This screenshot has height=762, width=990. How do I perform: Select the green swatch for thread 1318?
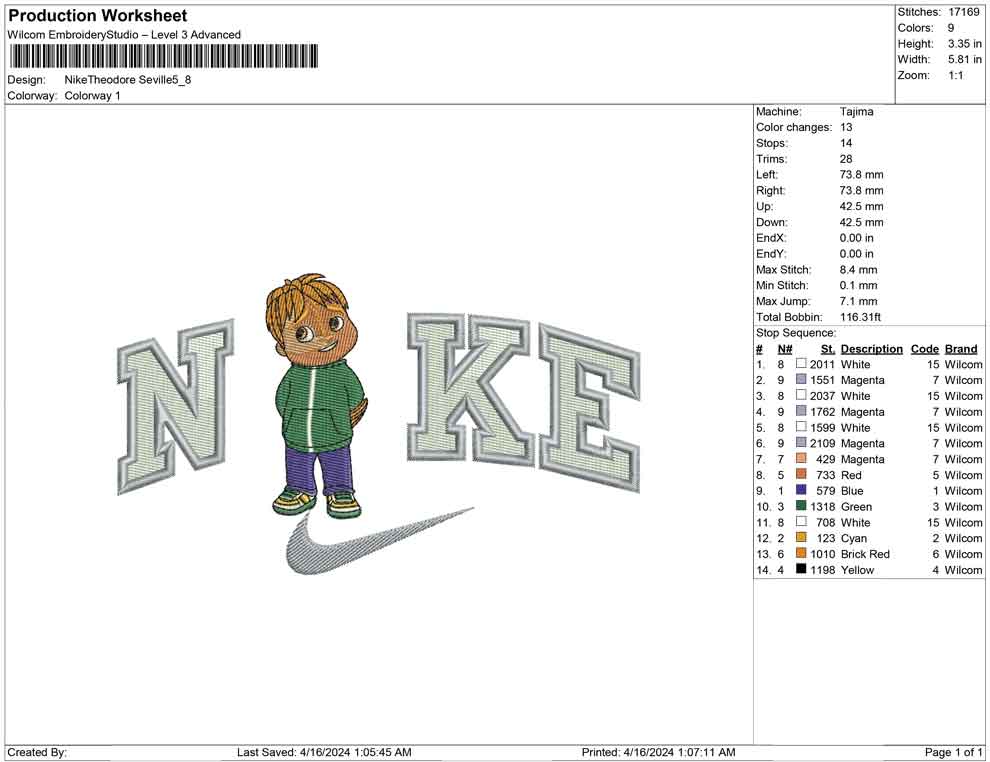point(801,507)
